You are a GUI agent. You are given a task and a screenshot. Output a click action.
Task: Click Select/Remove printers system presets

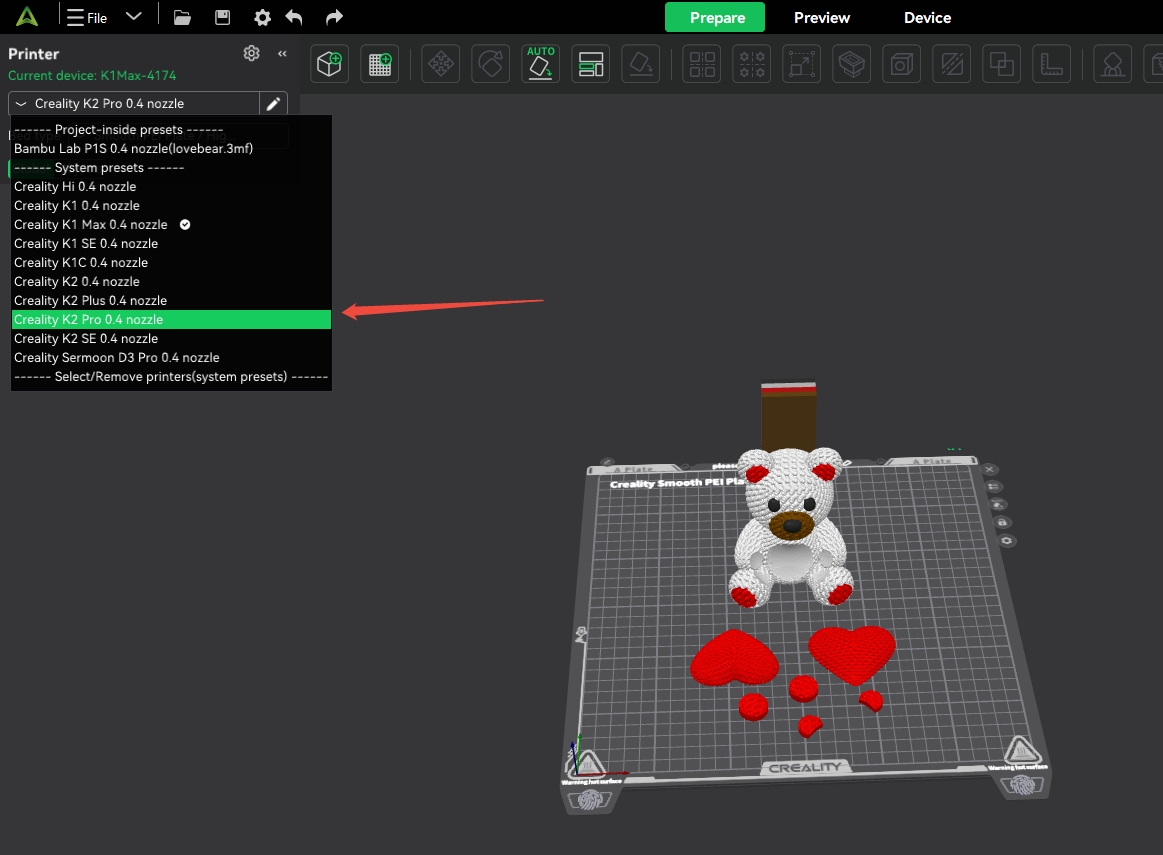[171, 377]
